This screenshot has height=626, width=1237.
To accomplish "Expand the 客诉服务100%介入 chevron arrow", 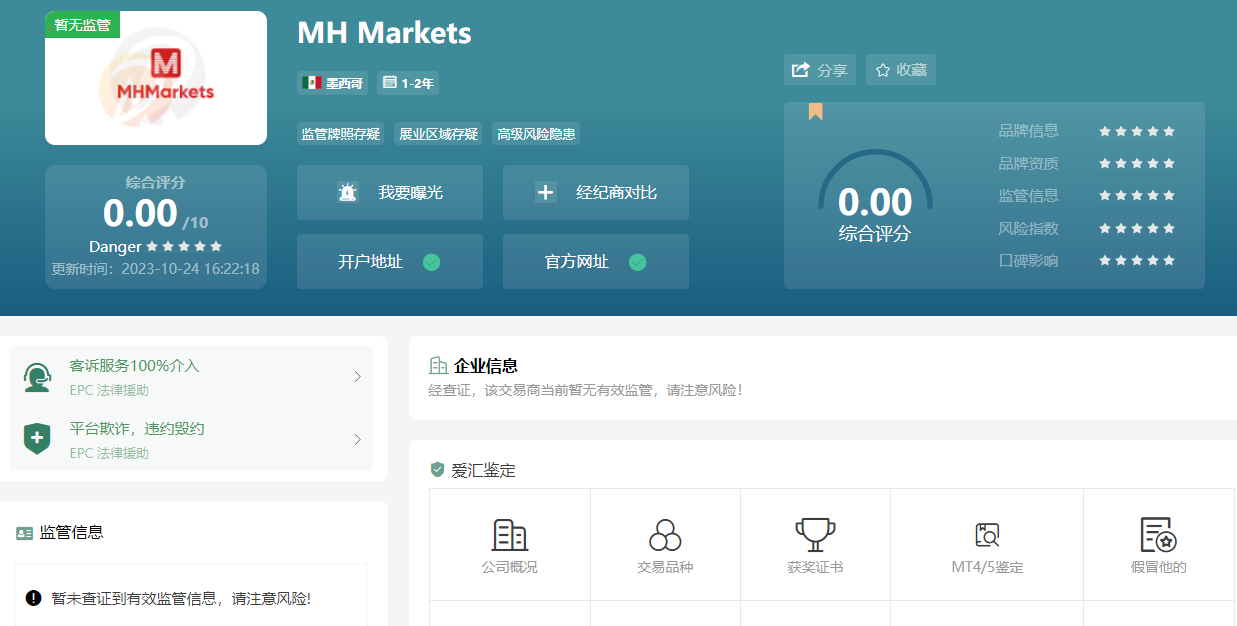I will [357, 377].
